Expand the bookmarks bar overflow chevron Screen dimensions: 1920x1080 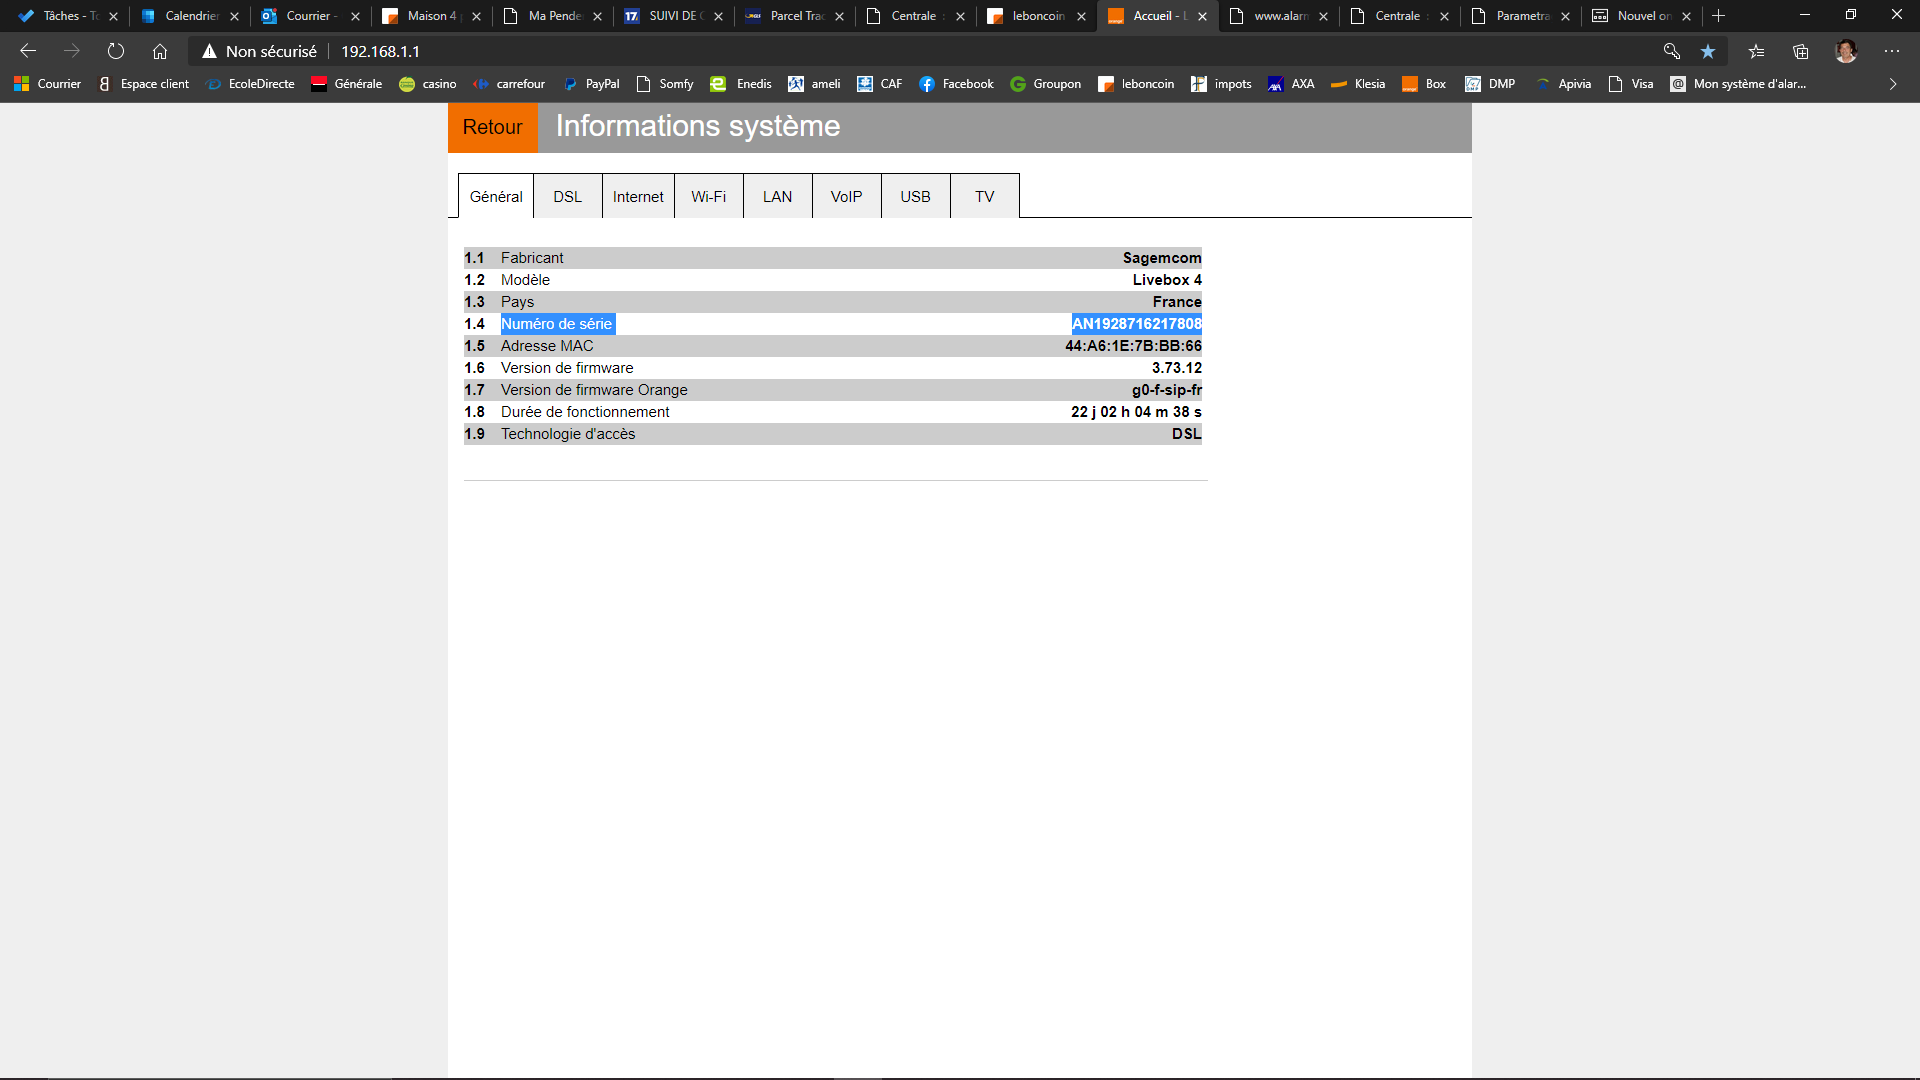1892,84
